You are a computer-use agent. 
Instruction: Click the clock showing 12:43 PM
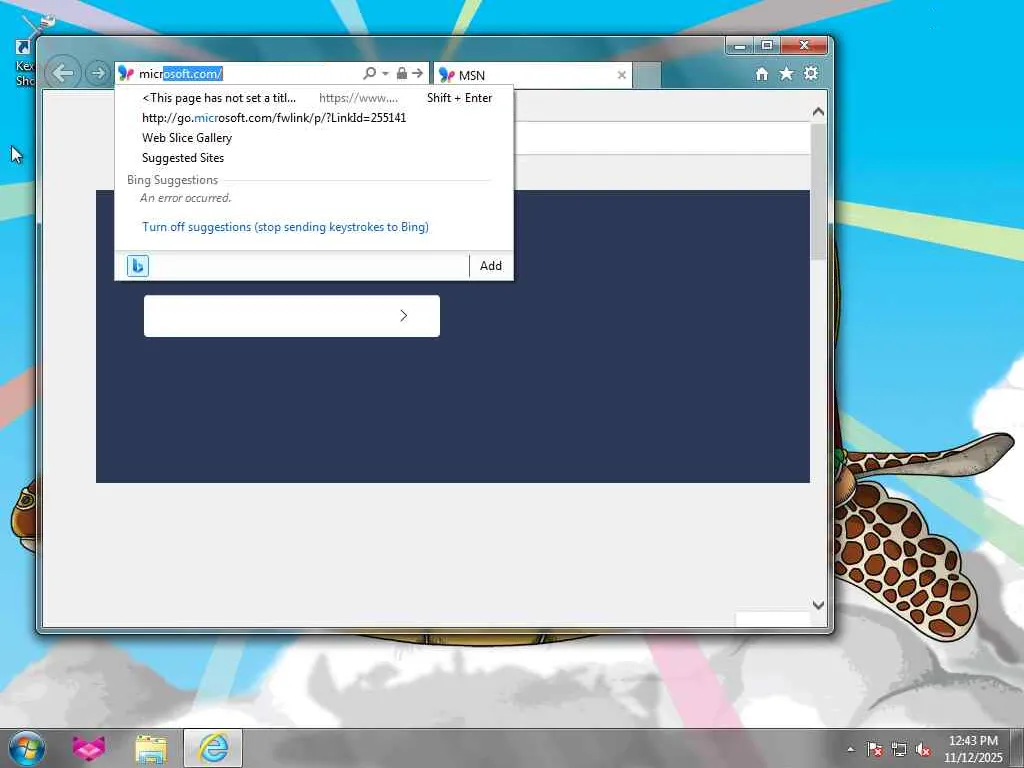point(973,749)
